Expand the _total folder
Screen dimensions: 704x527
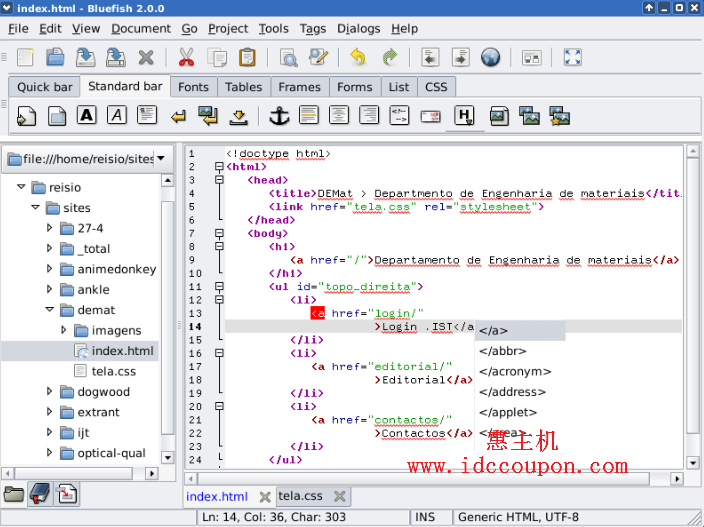[49, 248]
